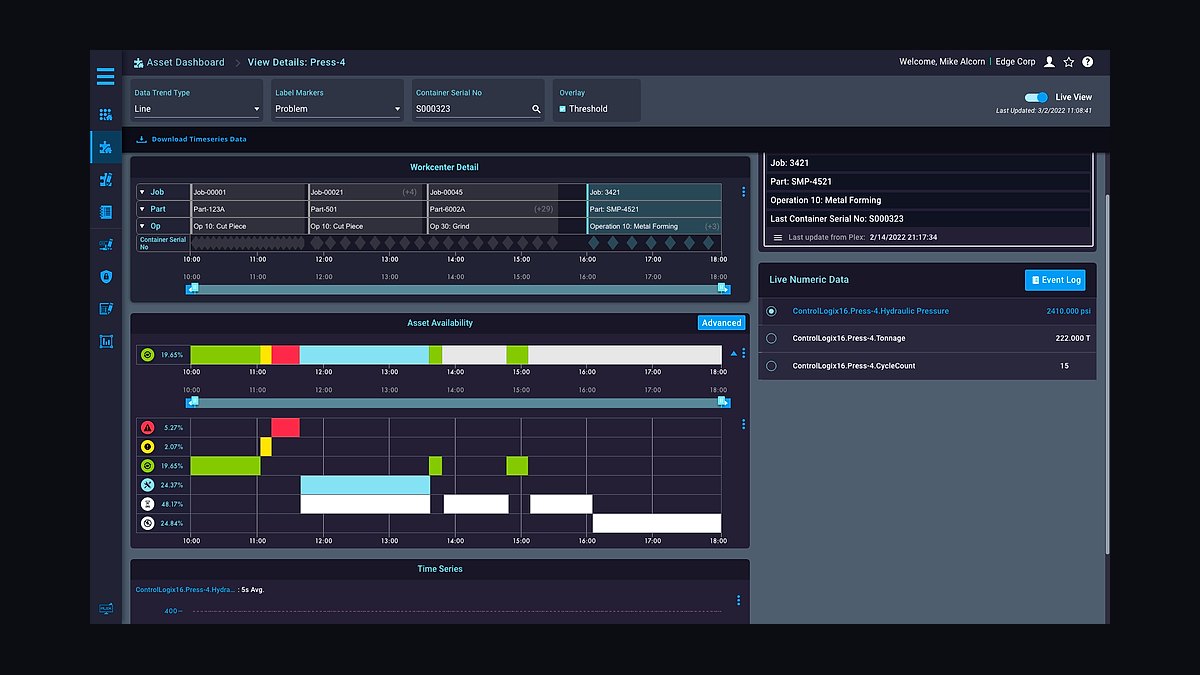Select the Hydraulic Pressure radio button

click(x=771, y=311)
